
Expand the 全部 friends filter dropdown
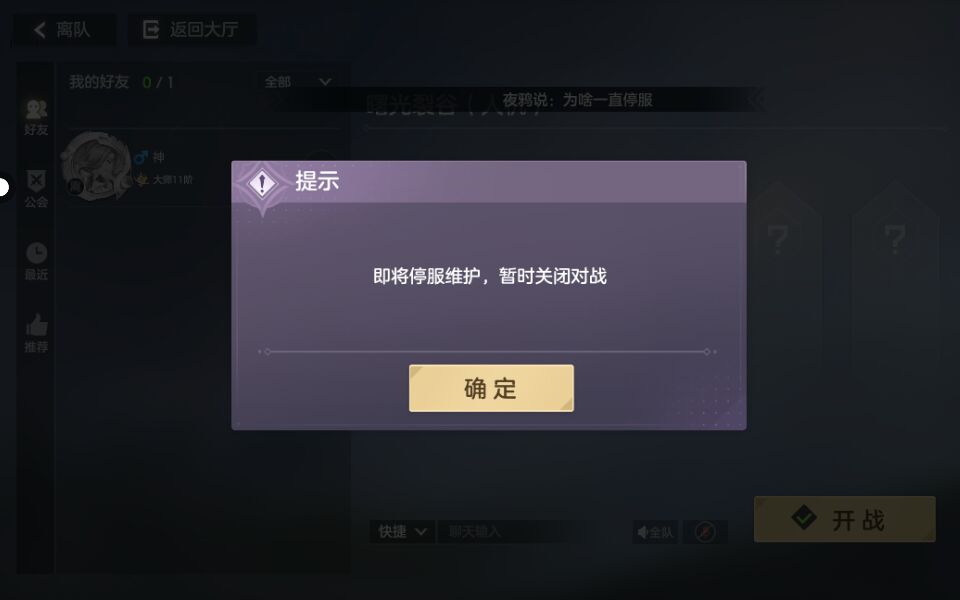click(x=298, y=81)
